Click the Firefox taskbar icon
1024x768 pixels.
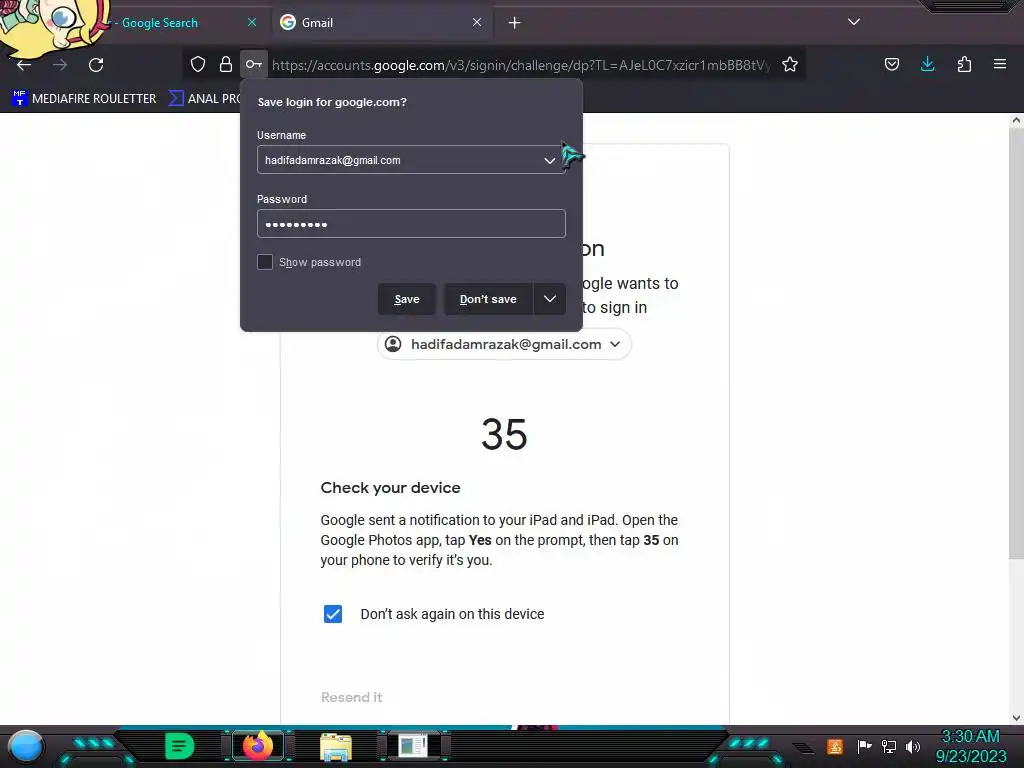[x=257, y=746]
